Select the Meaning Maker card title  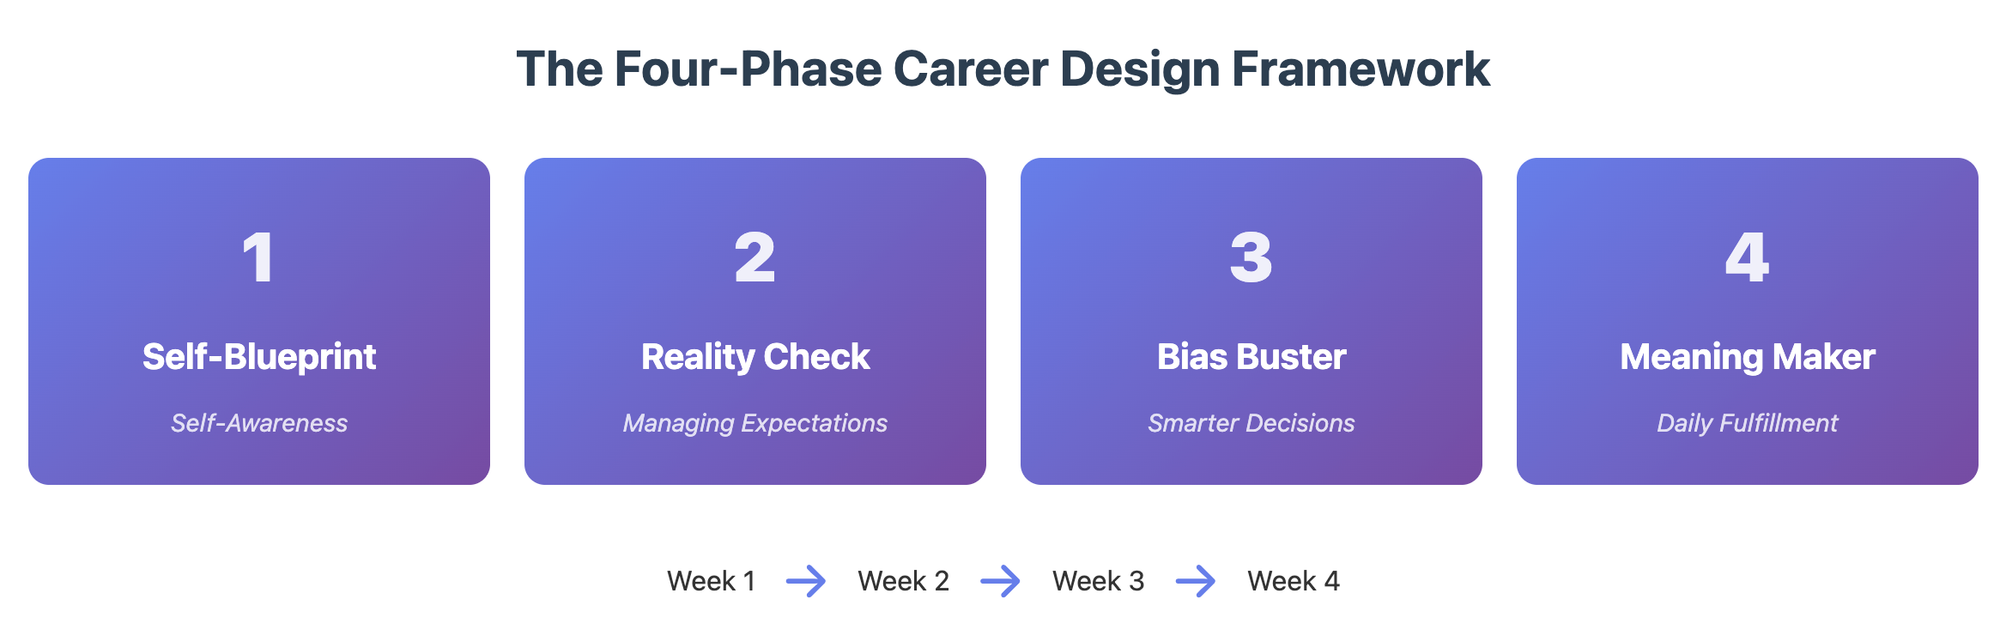(1747, 357)
